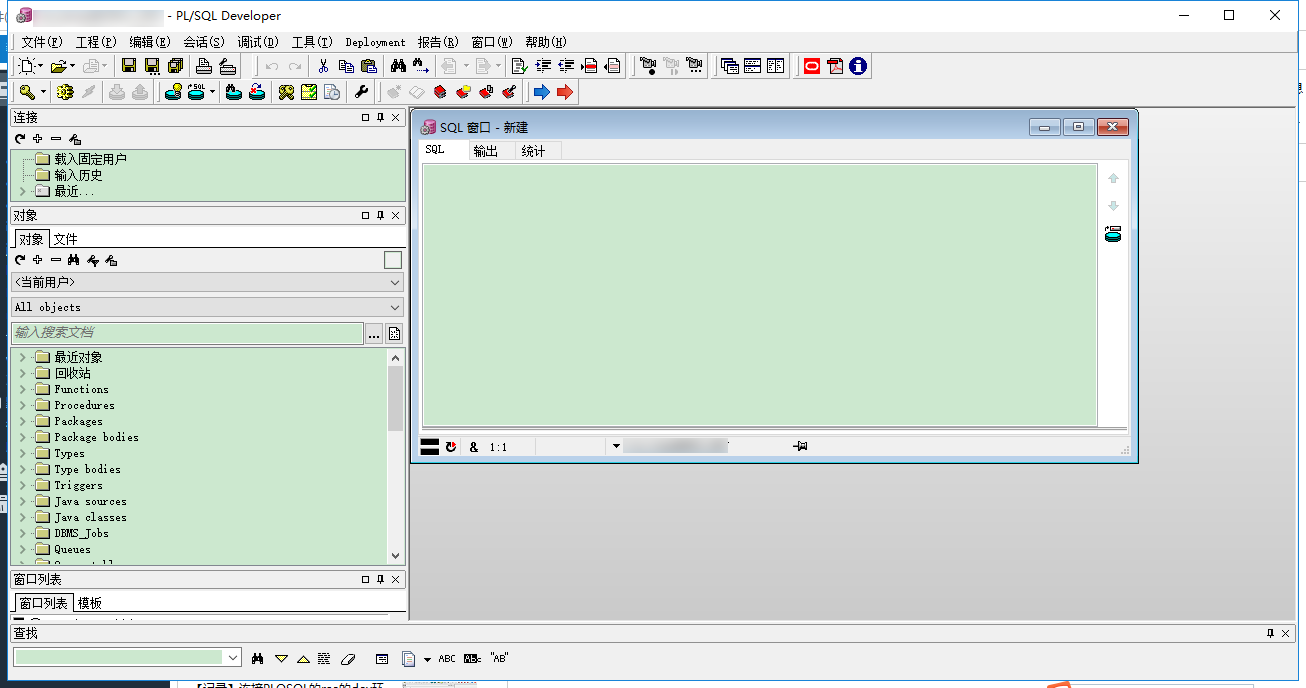
Task: Click the Copy icon in toolbar
Action: pos(346,66)
